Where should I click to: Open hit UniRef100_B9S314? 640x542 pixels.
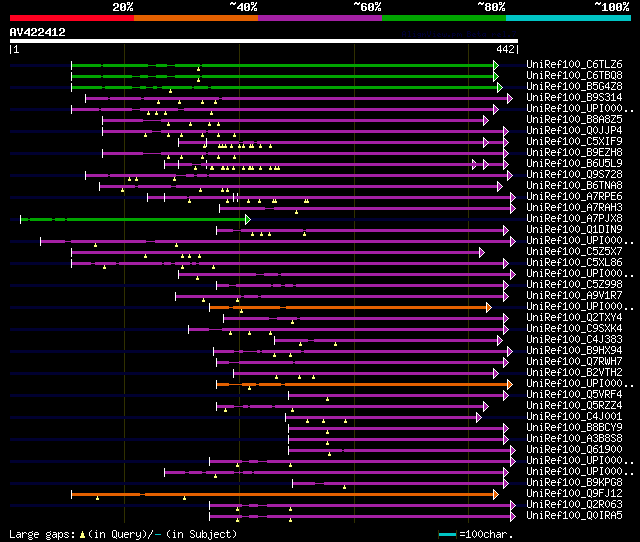pyautogui.click(x=574, y=98)
